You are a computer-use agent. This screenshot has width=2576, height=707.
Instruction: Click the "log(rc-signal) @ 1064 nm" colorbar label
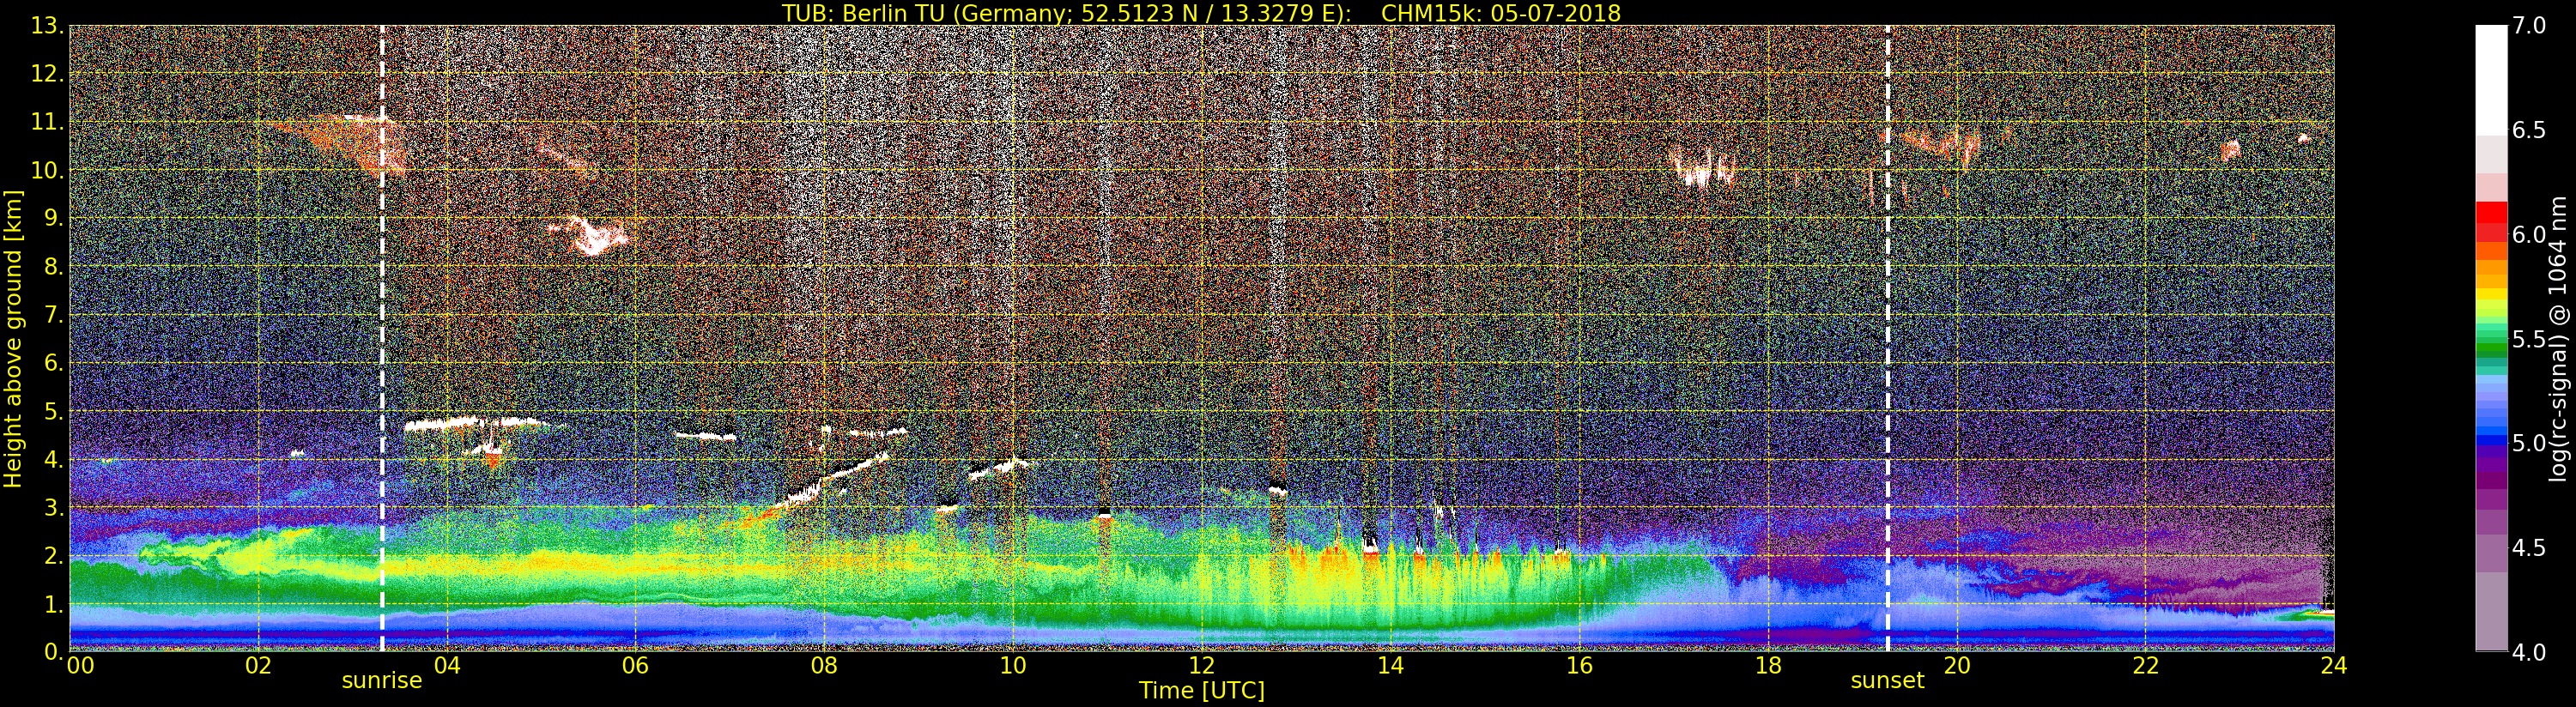tap(2559, 338)
